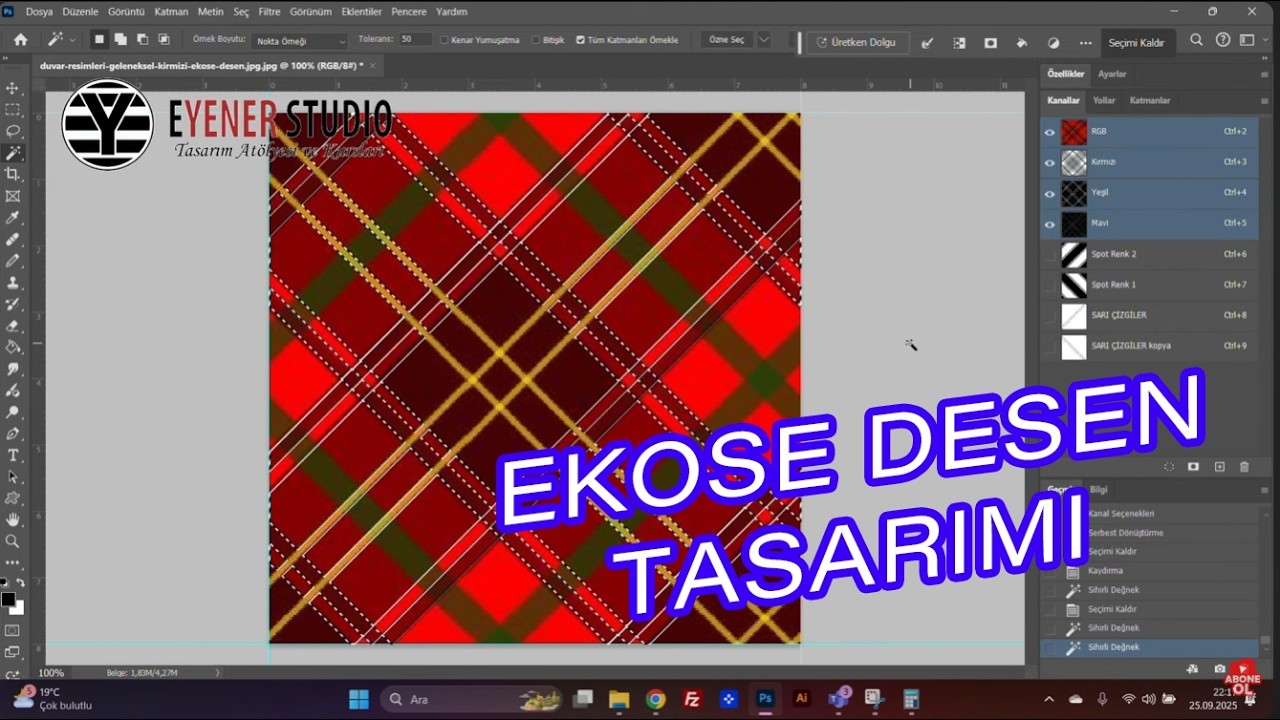Uncheck Tüm Katmanları Örnekle checkbox

point(580,40)
